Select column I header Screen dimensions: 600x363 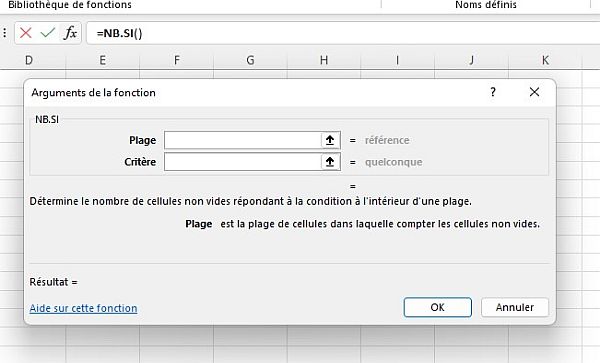pyautogui.click(x=398, y=60)
